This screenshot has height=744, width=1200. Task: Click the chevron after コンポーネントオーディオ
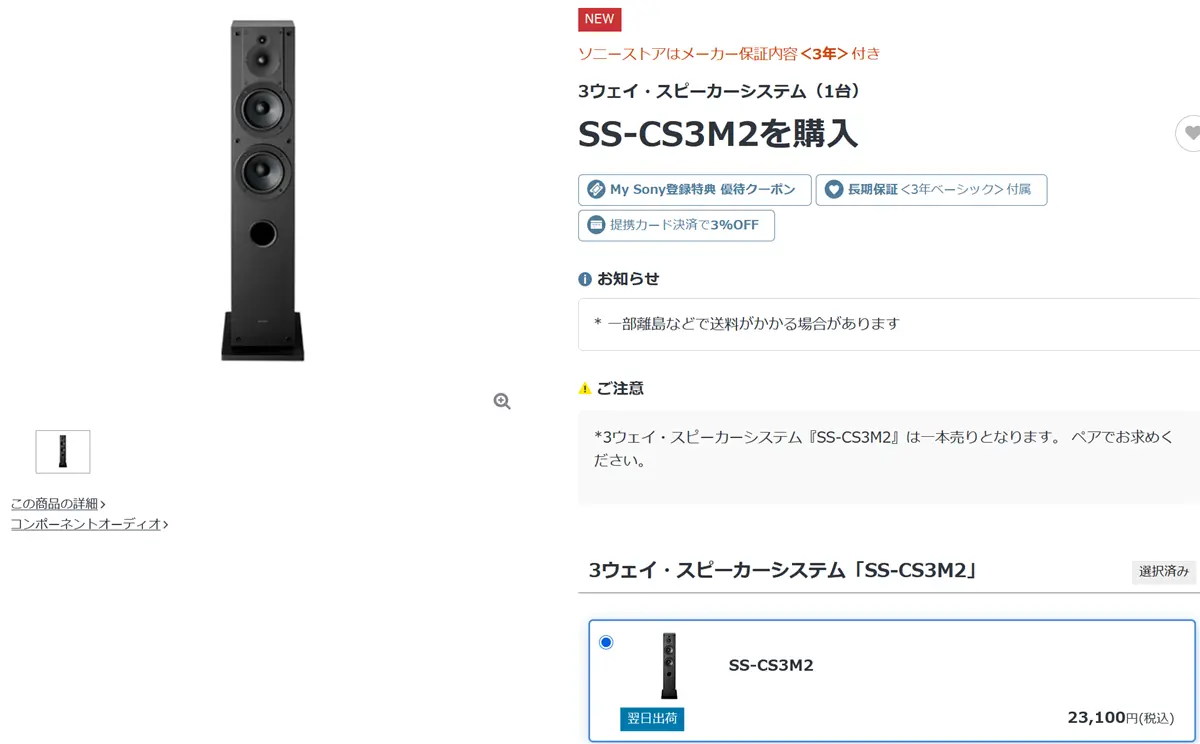165,524
